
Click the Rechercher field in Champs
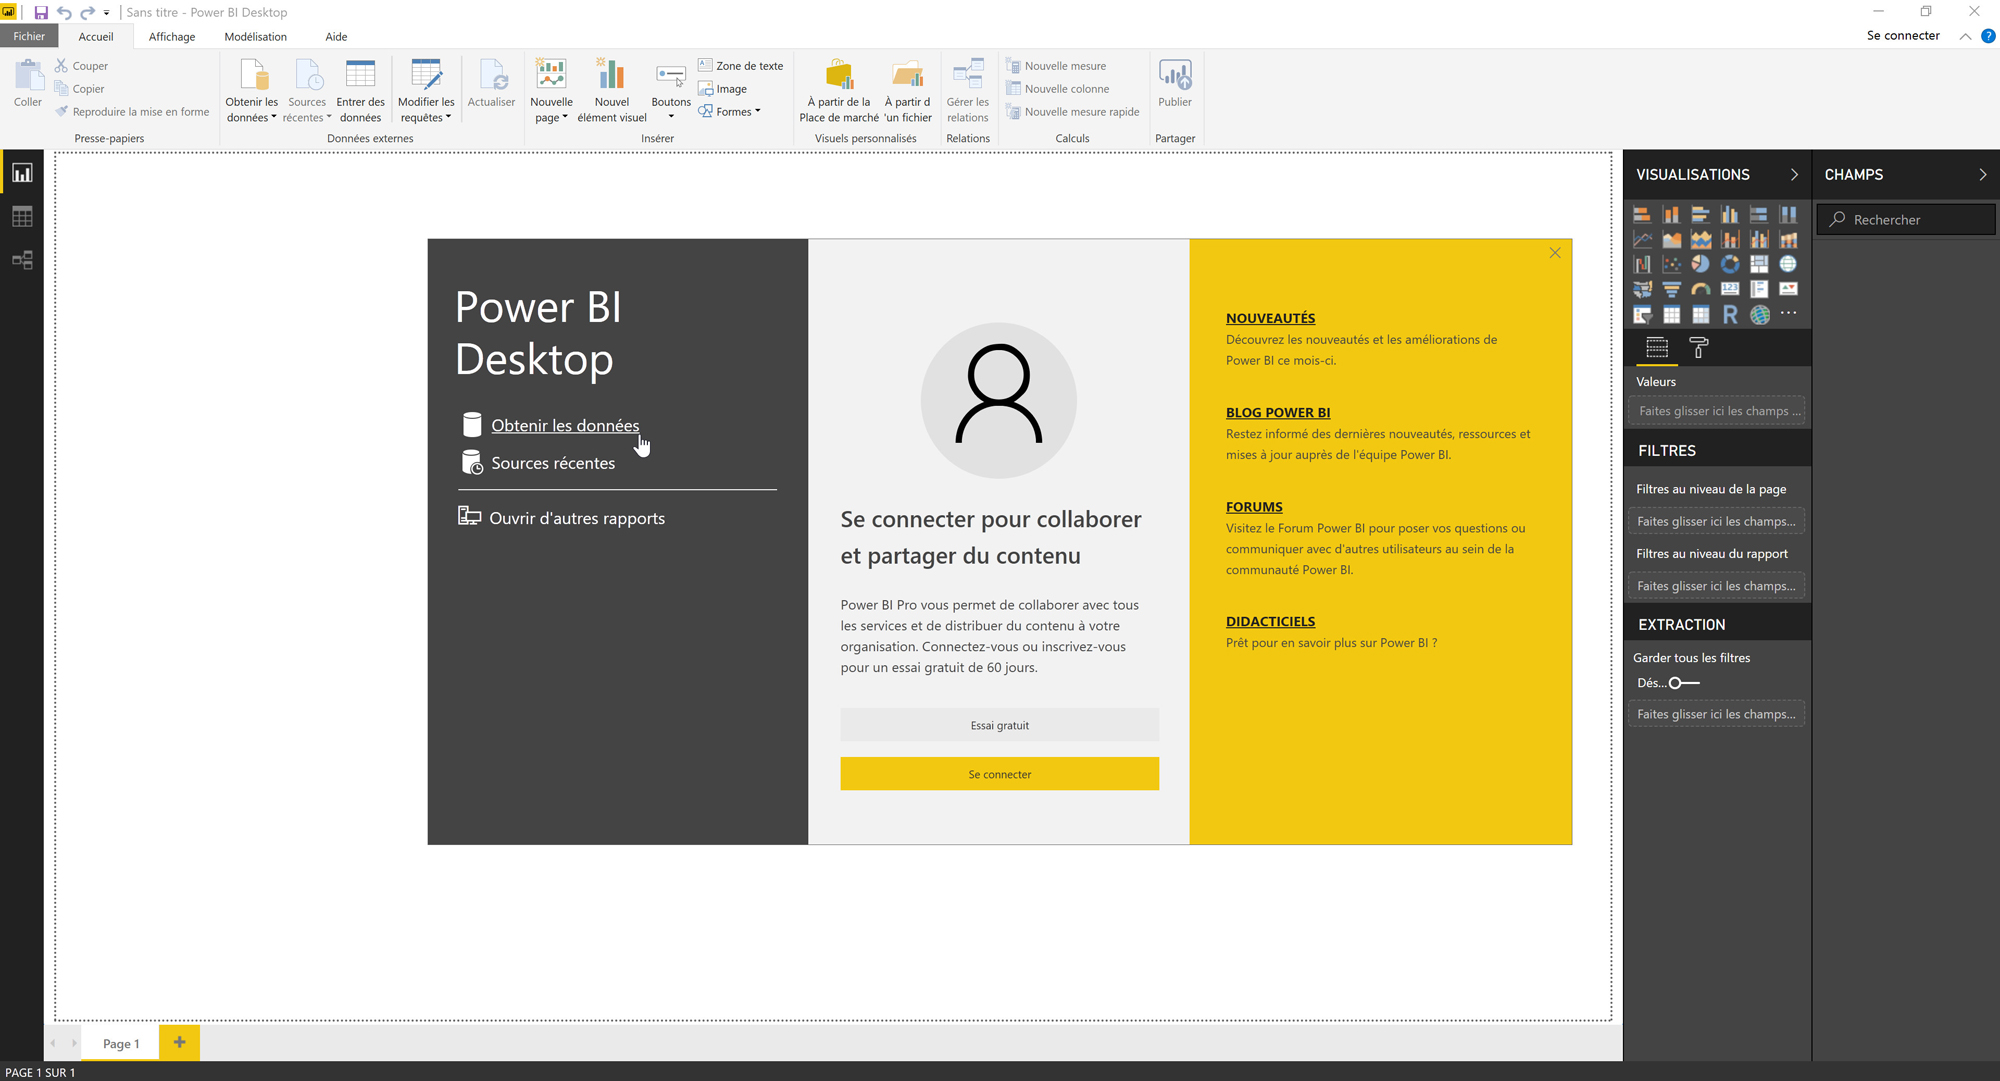pos(1905,220)
